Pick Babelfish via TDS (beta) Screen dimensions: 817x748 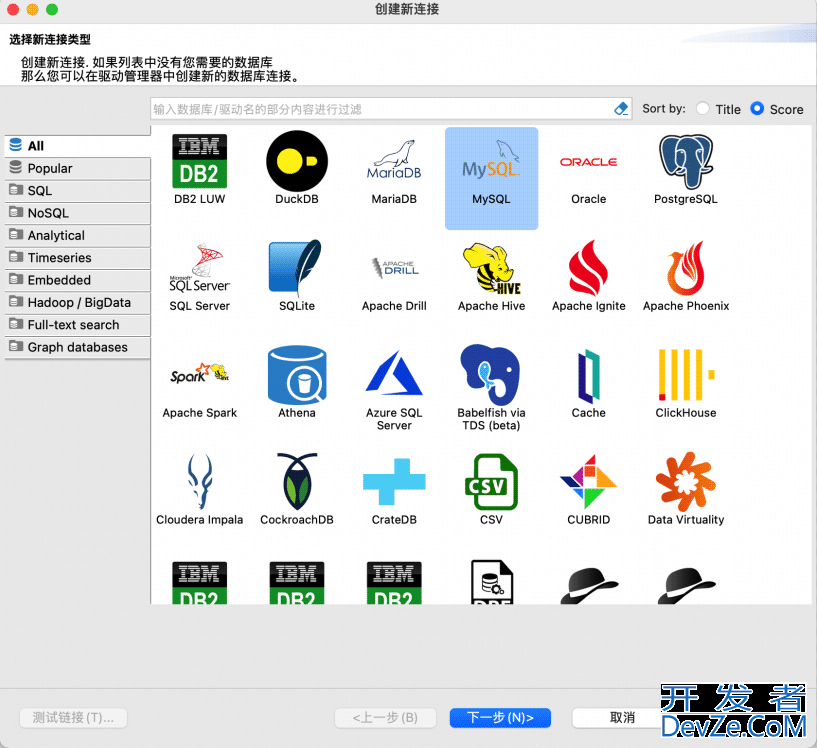pos(491,375)
